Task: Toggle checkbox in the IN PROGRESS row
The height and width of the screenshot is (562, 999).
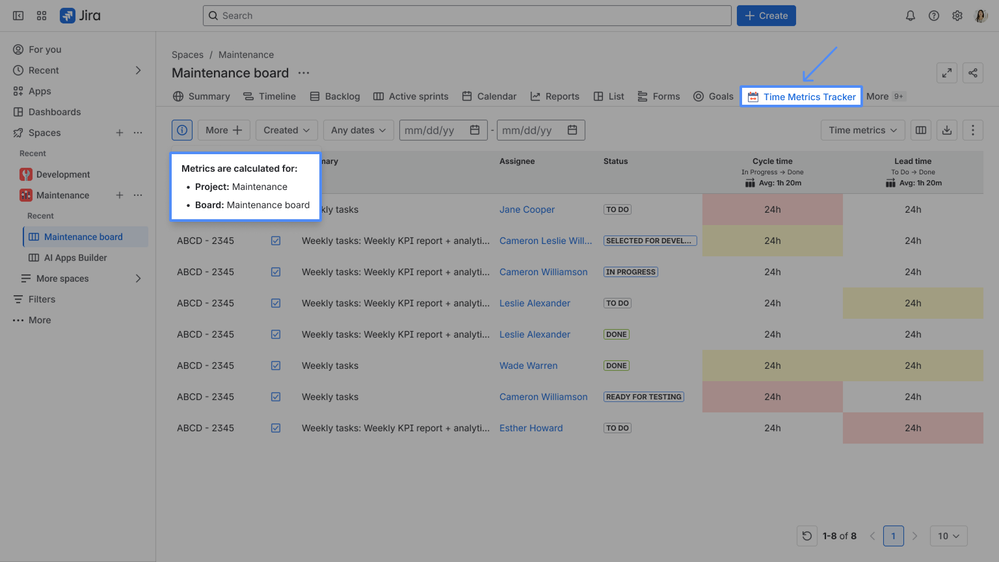Action: pyautogui.click(x=275, y=272)
